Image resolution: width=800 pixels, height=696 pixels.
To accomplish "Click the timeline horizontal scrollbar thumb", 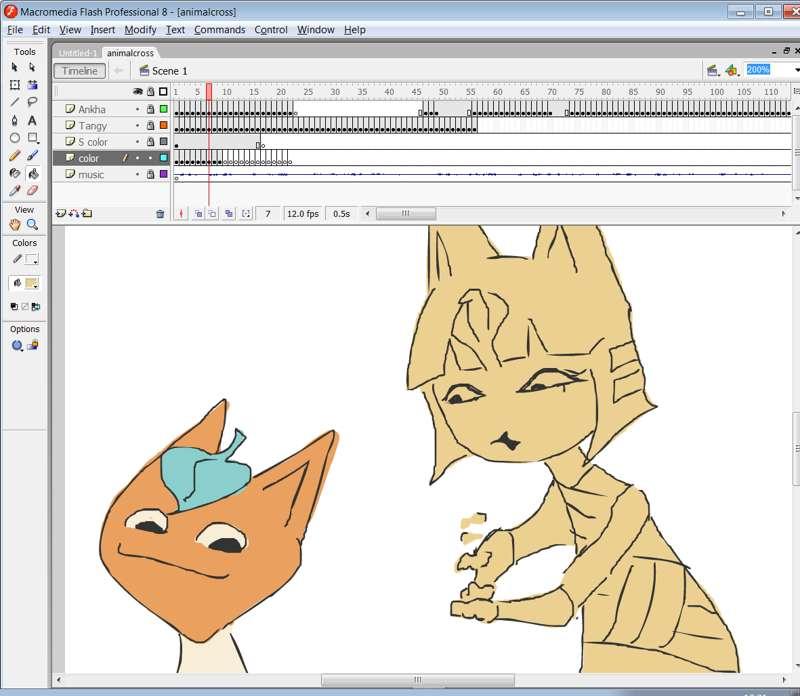I will tap(406, 214).
